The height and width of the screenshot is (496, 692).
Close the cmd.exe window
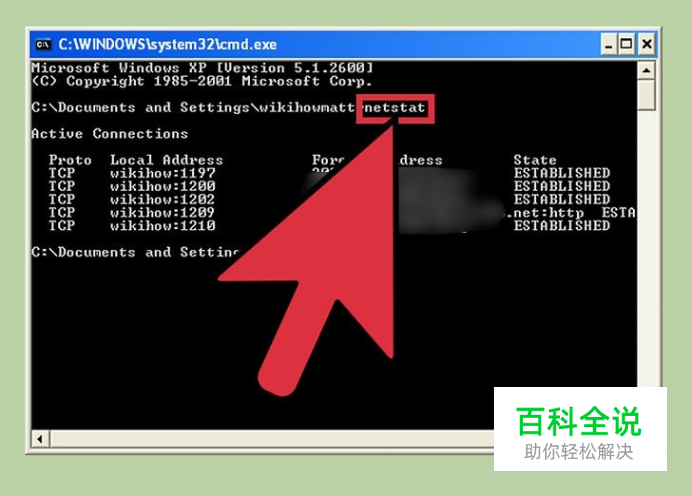point(647,44)
